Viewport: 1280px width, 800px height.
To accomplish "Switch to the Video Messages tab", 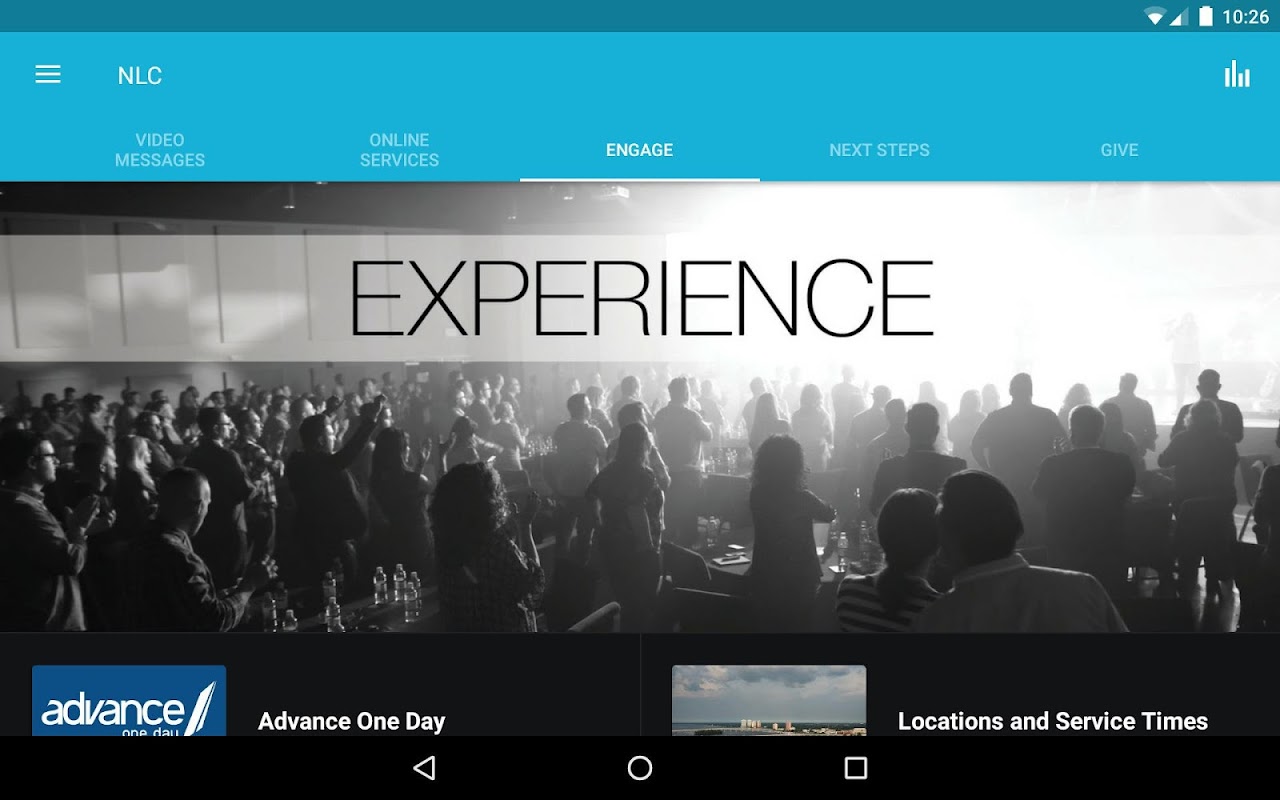I will click(160, 150).
